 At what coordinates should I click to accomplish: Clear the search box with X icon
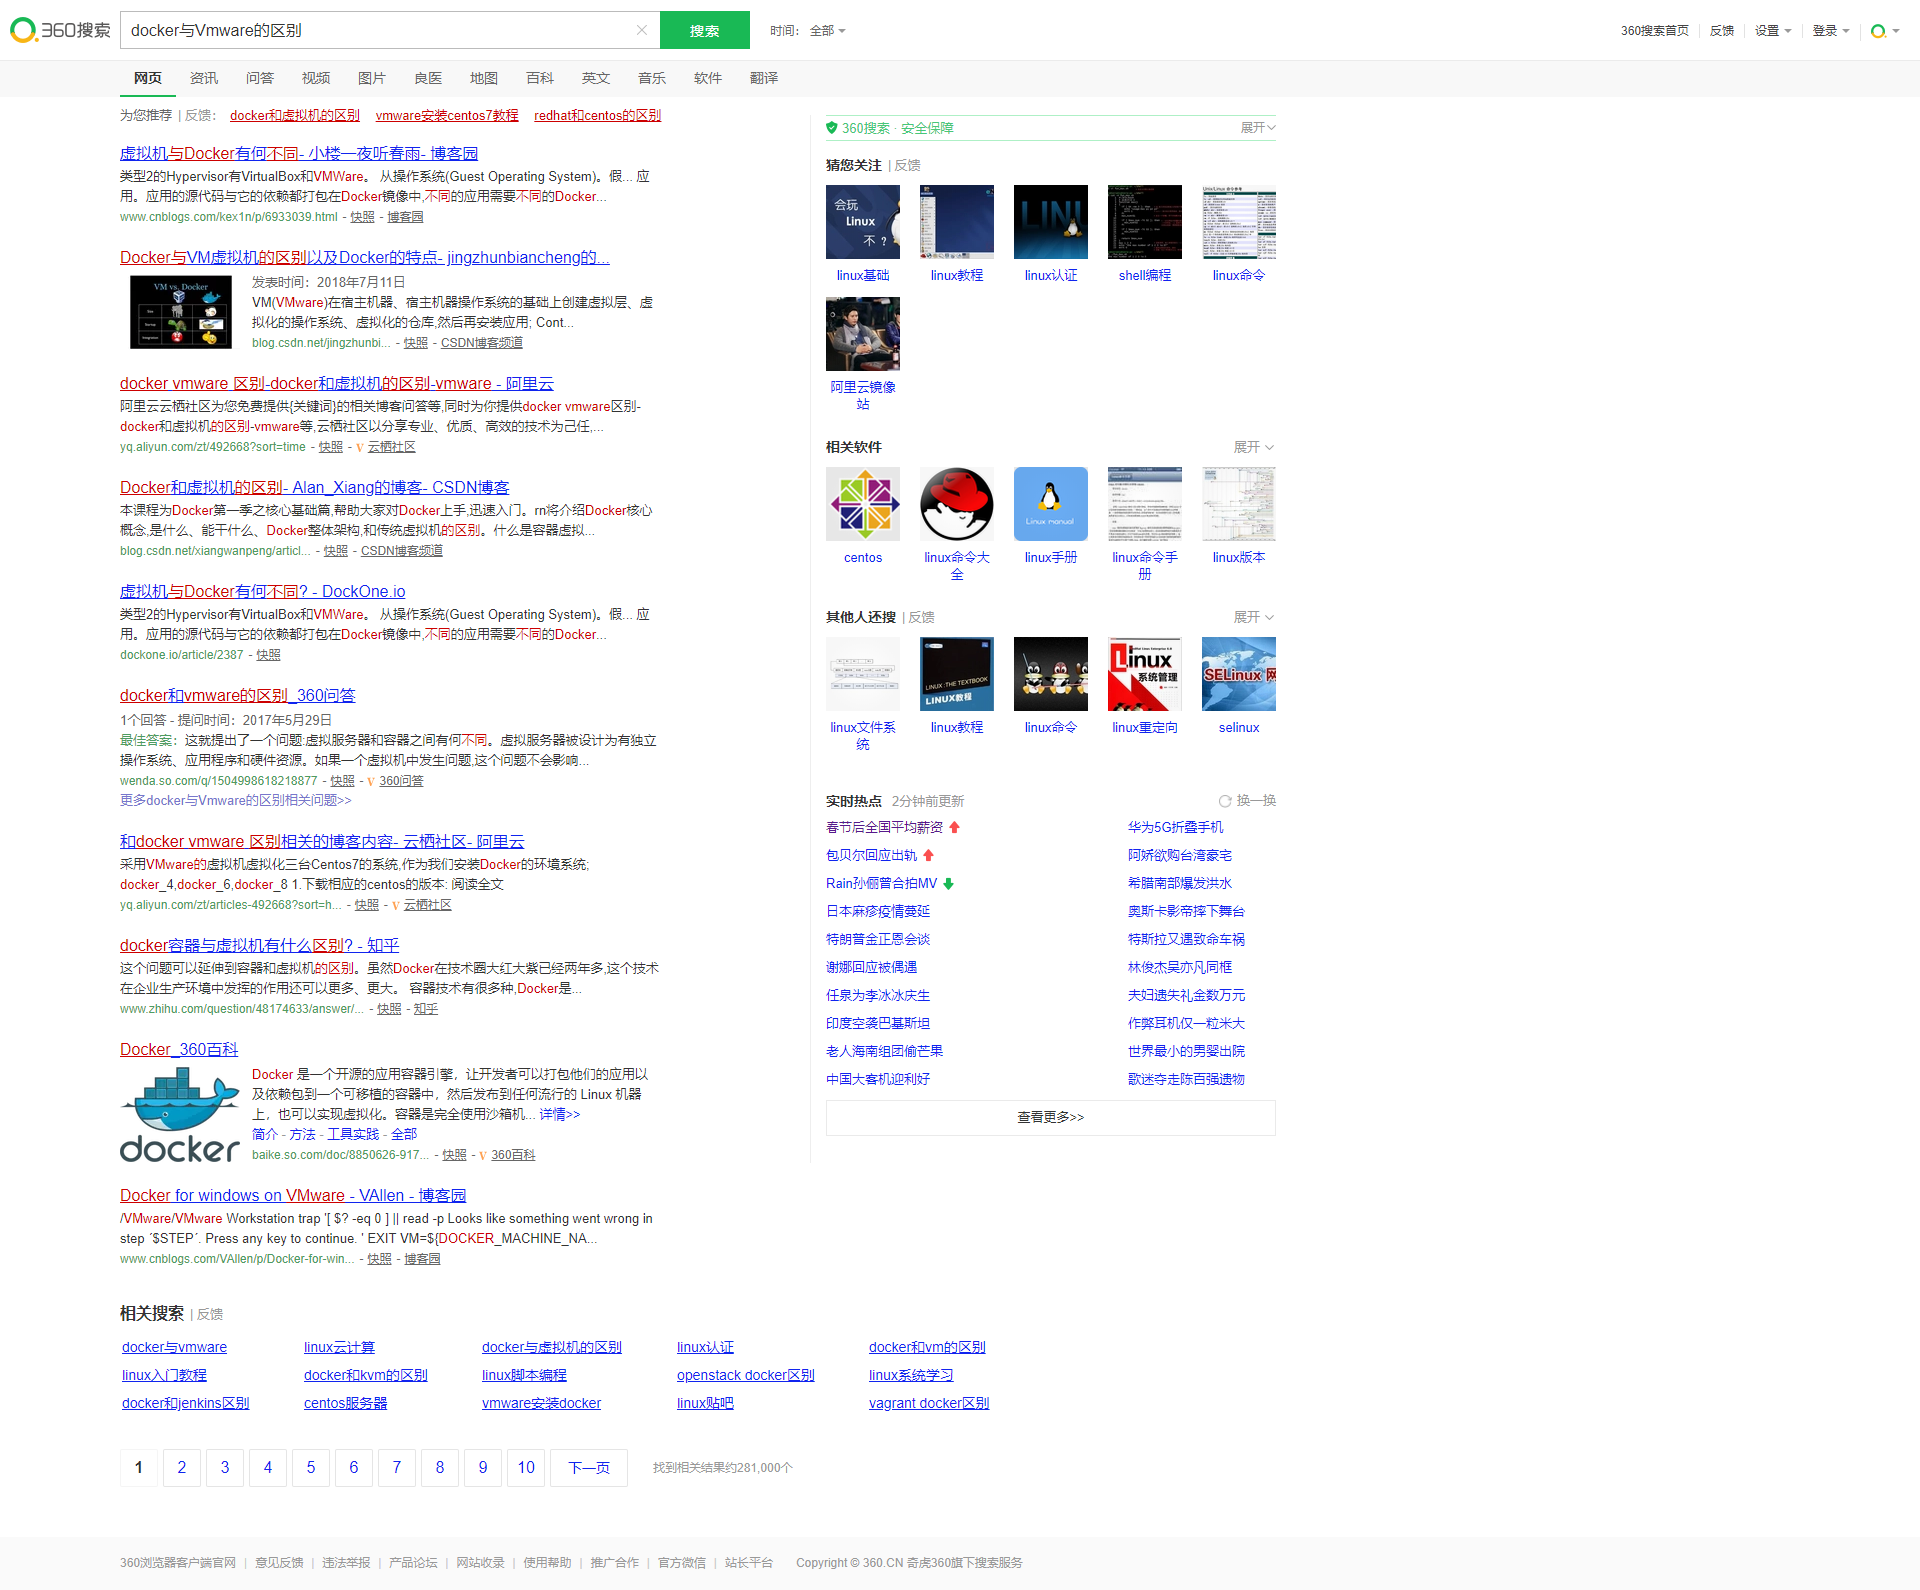pos(642,30)
